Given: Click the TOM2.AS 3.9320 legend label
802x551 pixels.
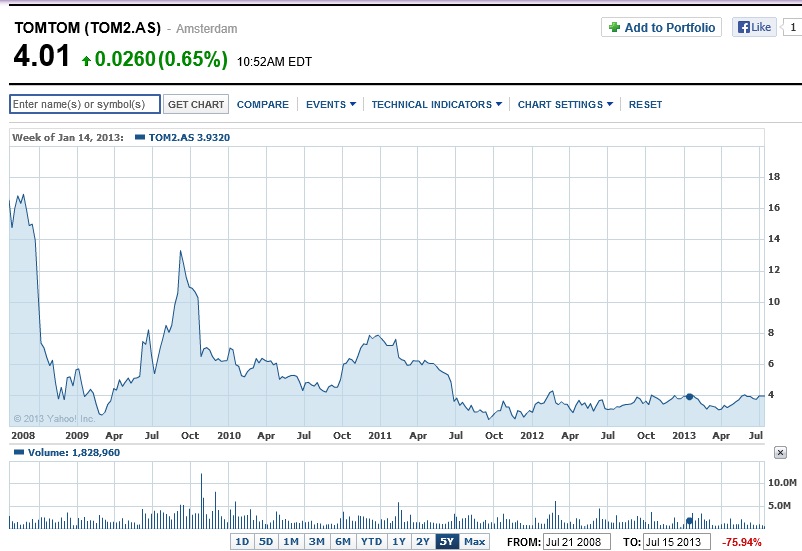Looking at the screenshot, I should (x=189, y=137).
